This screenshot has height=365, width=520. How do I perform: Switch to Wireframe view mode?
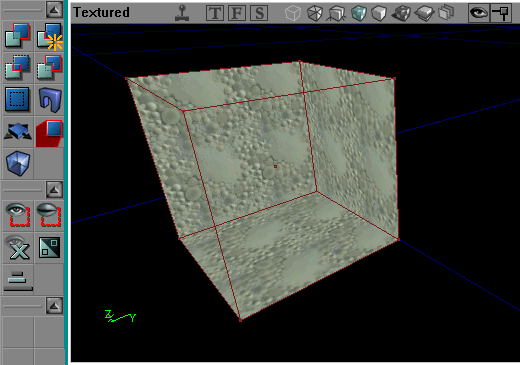(315, 13)
